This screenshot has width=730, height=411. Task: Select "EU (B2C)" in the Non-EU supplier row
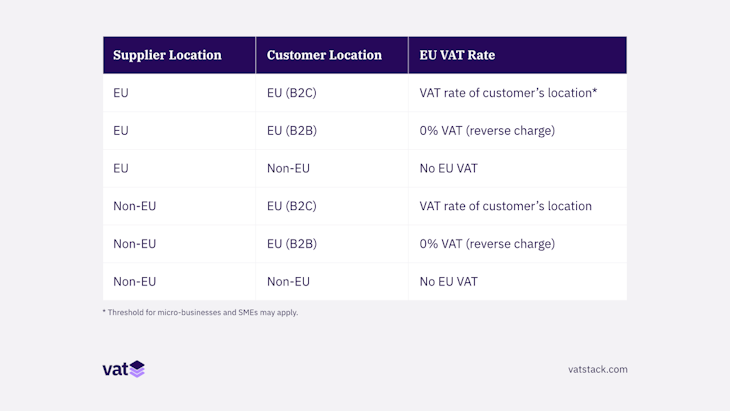(x=291, y=206)
